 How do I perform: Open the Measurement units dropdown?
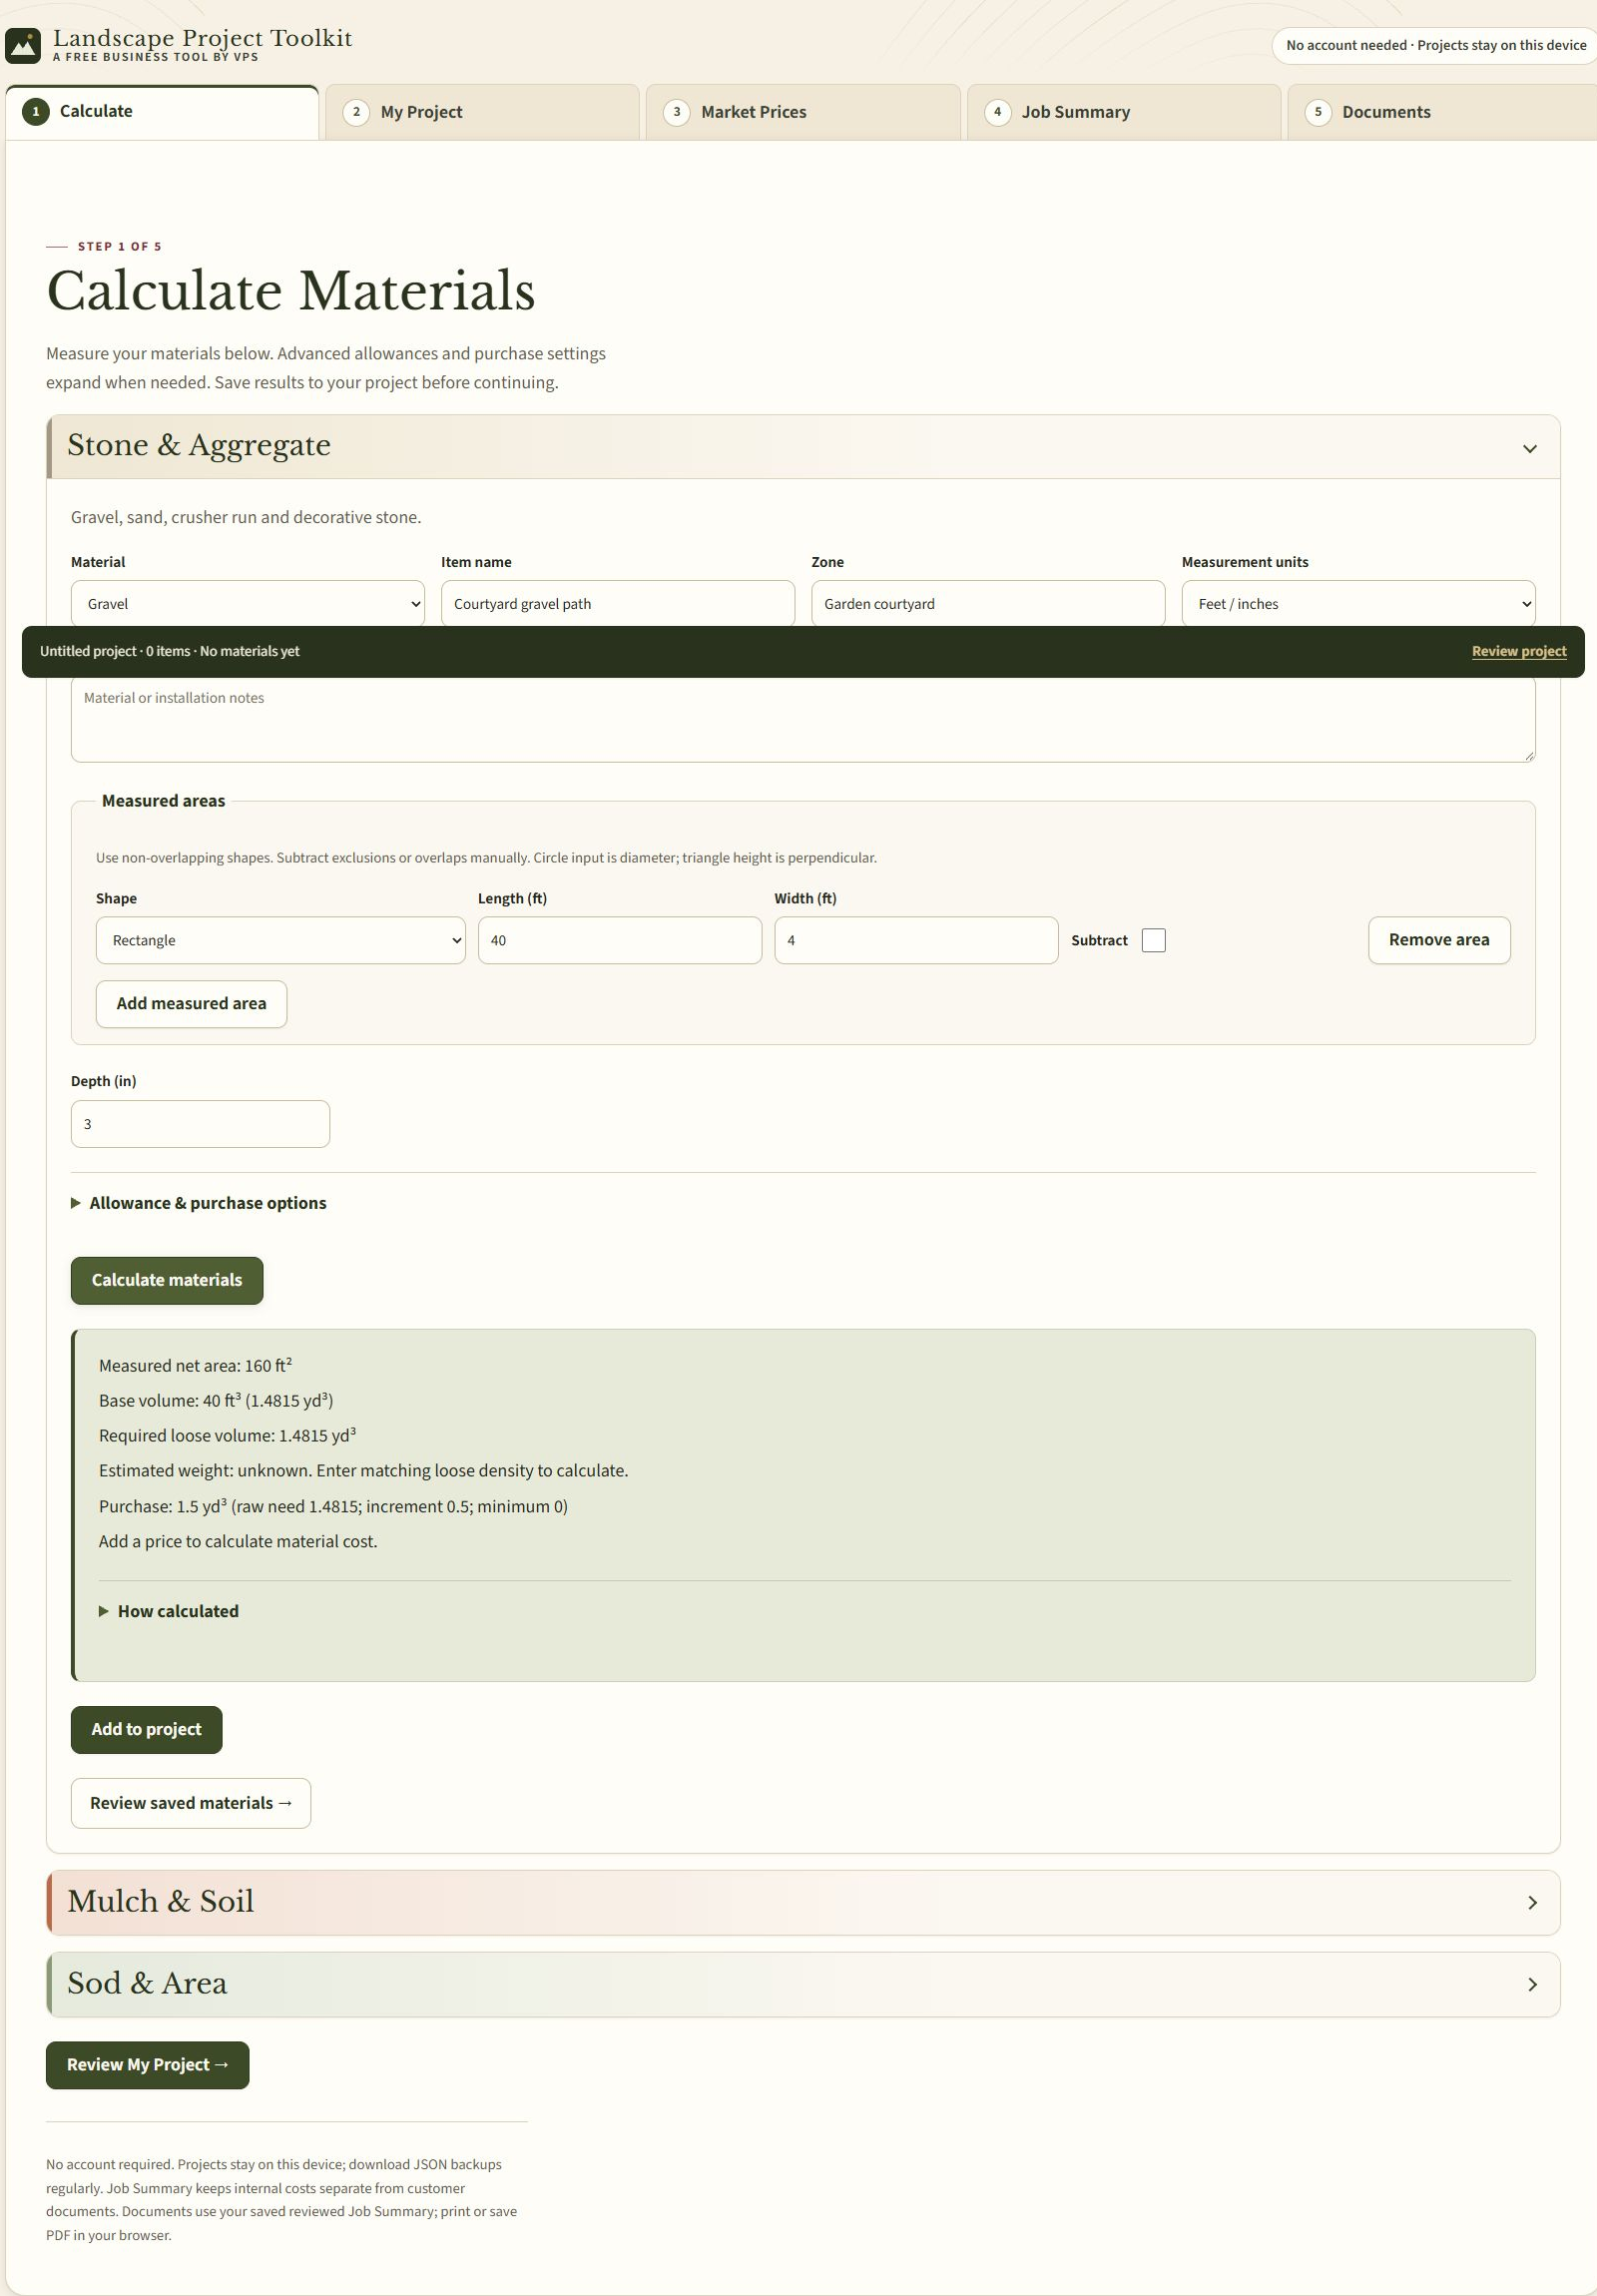point(1358,604)
